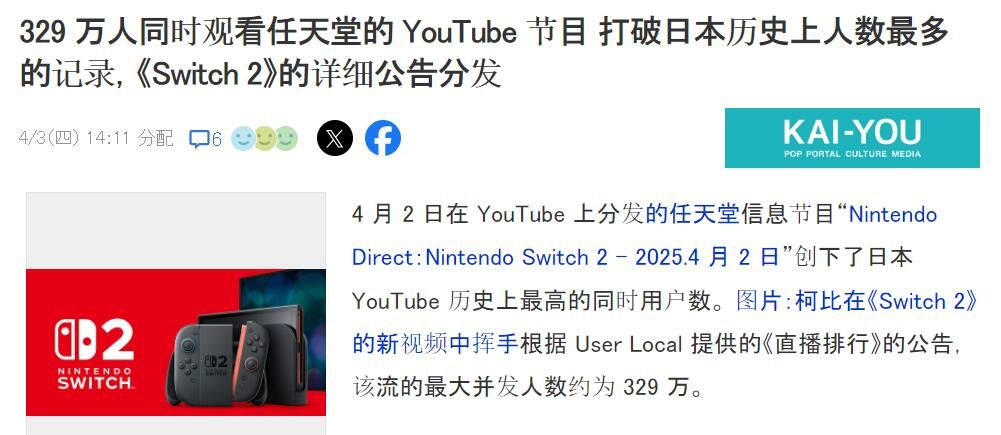1001x435 pixels.
Task: Open the "Nintendo" link ending the first line
Action: click(892, 214)
